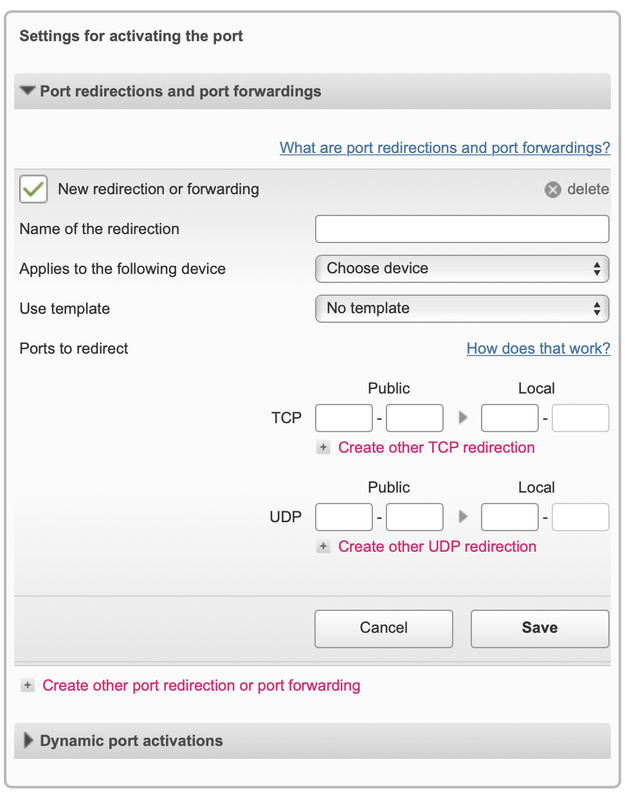
Task: Open the How does that work link
Action: (538, 349)
